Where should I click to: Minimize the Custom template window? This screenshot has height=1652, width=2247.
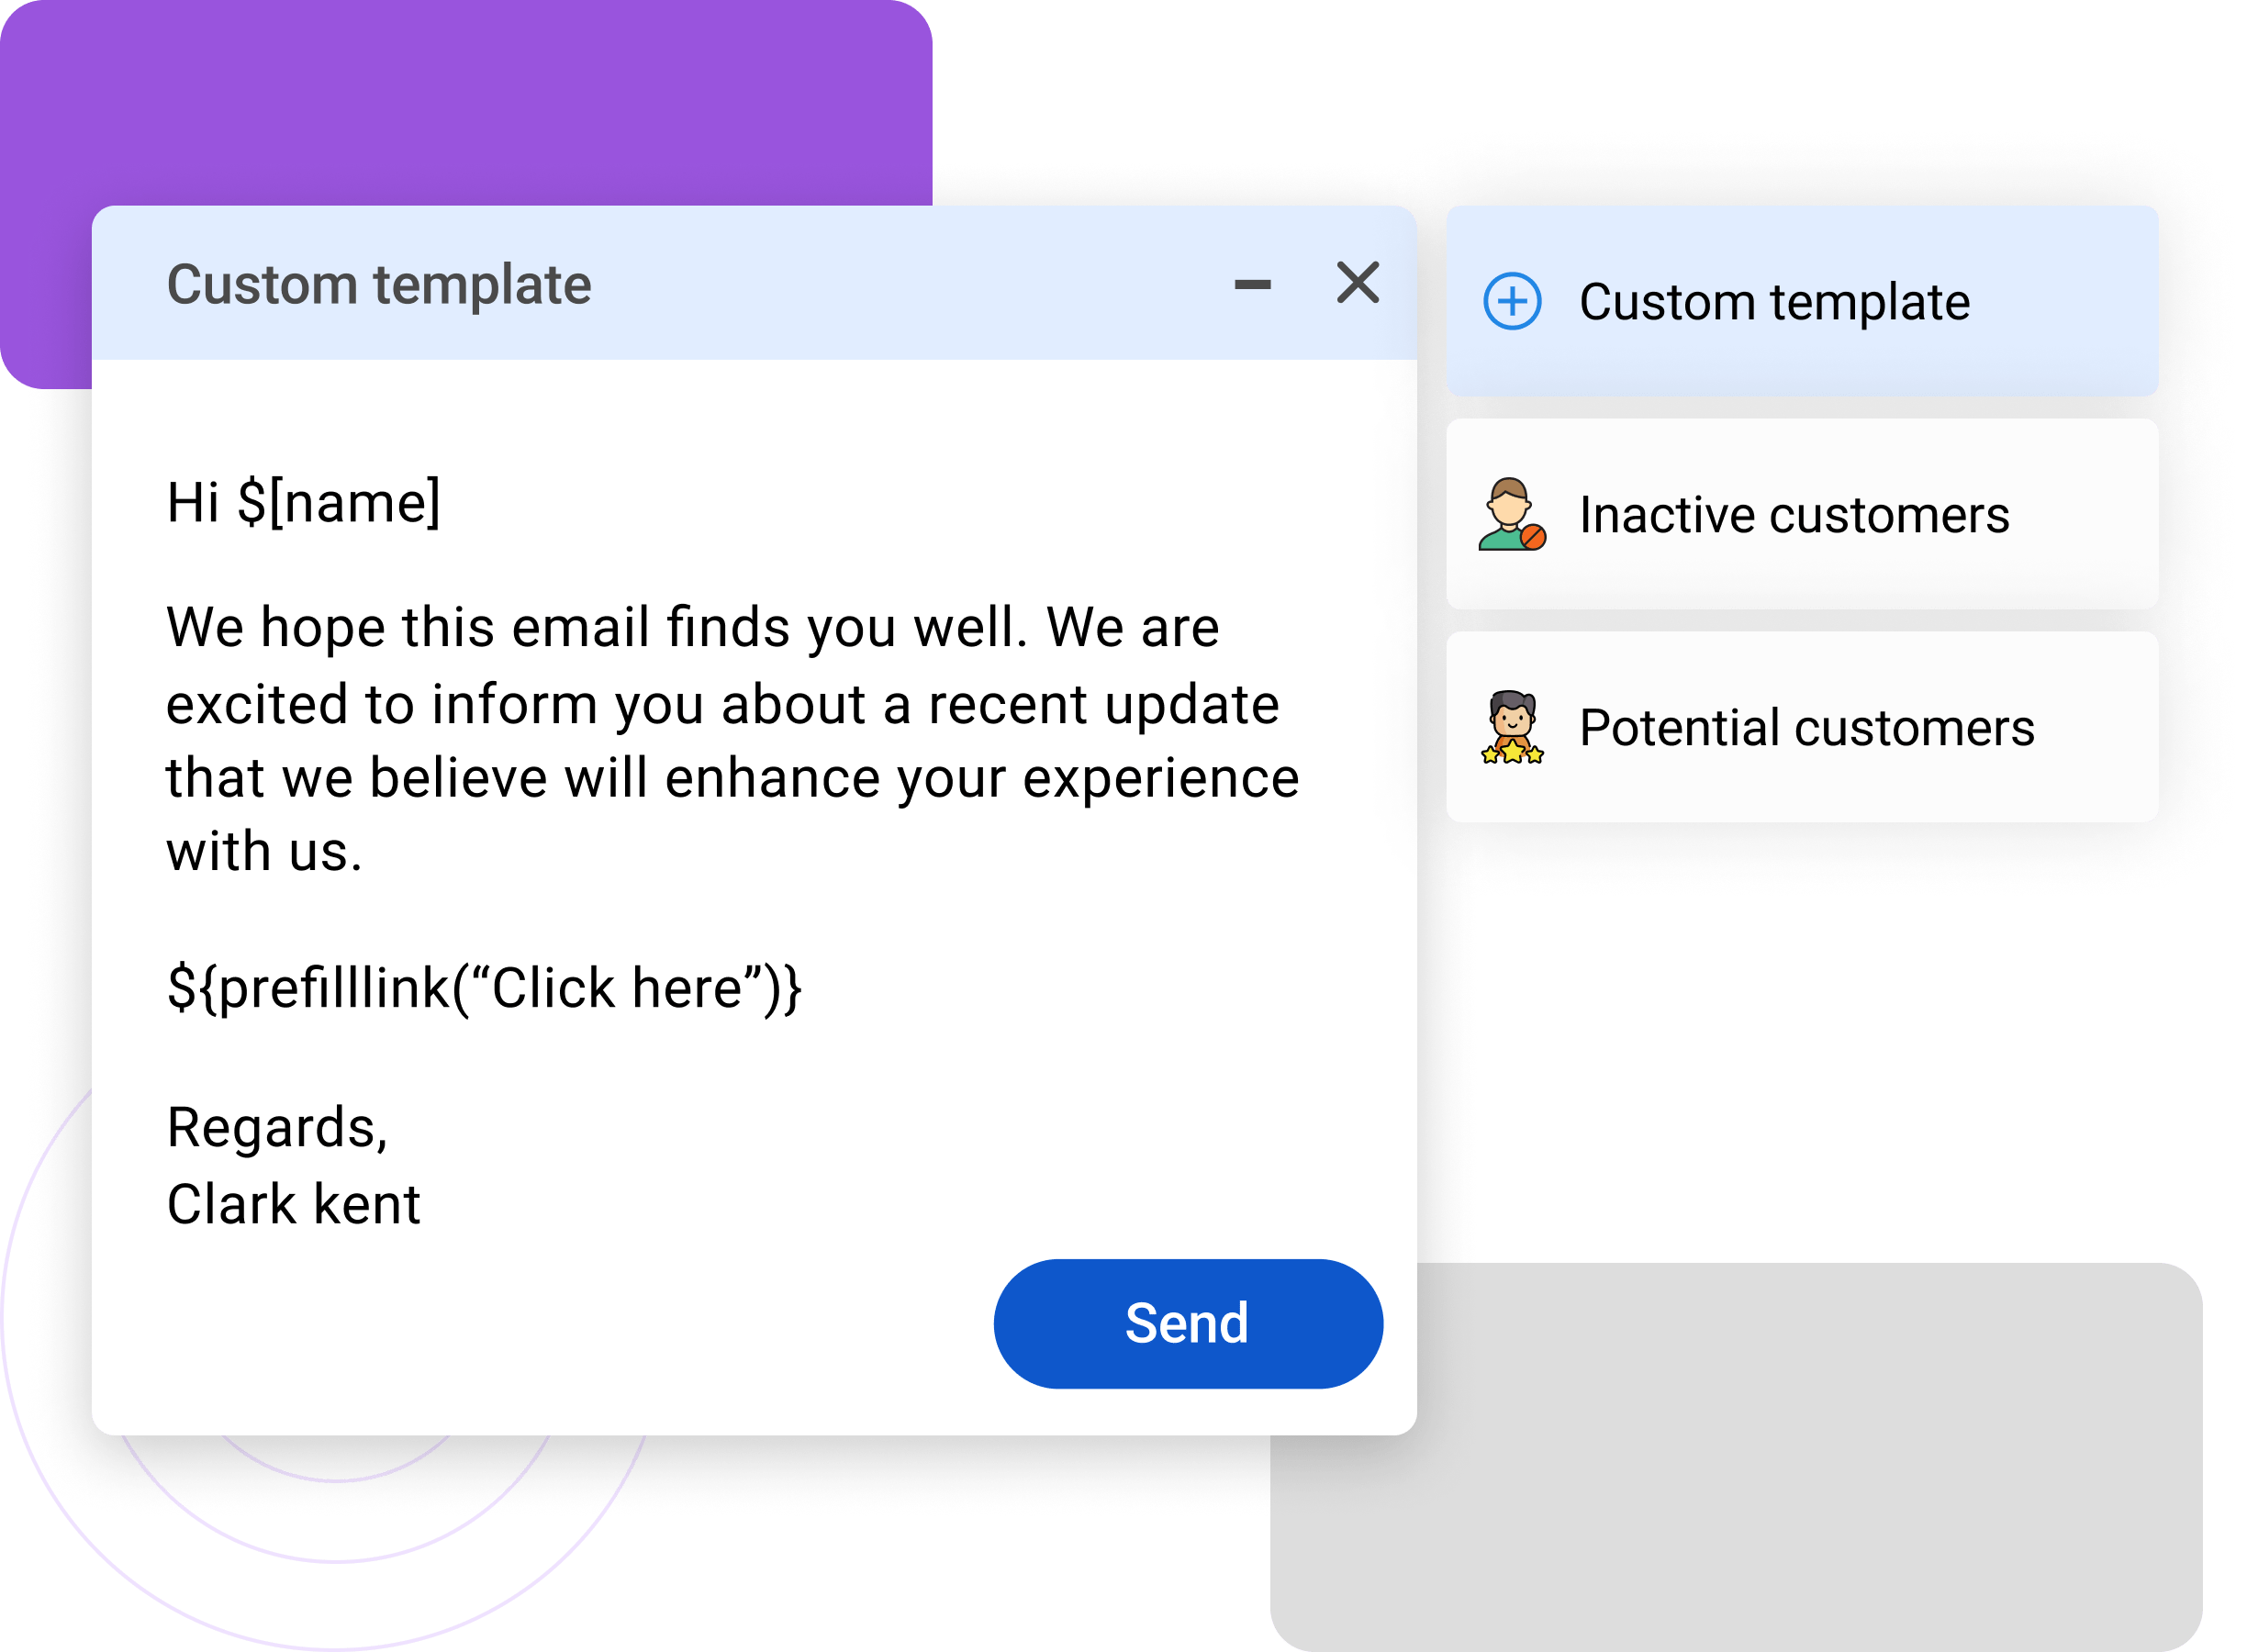point(1253,285)
